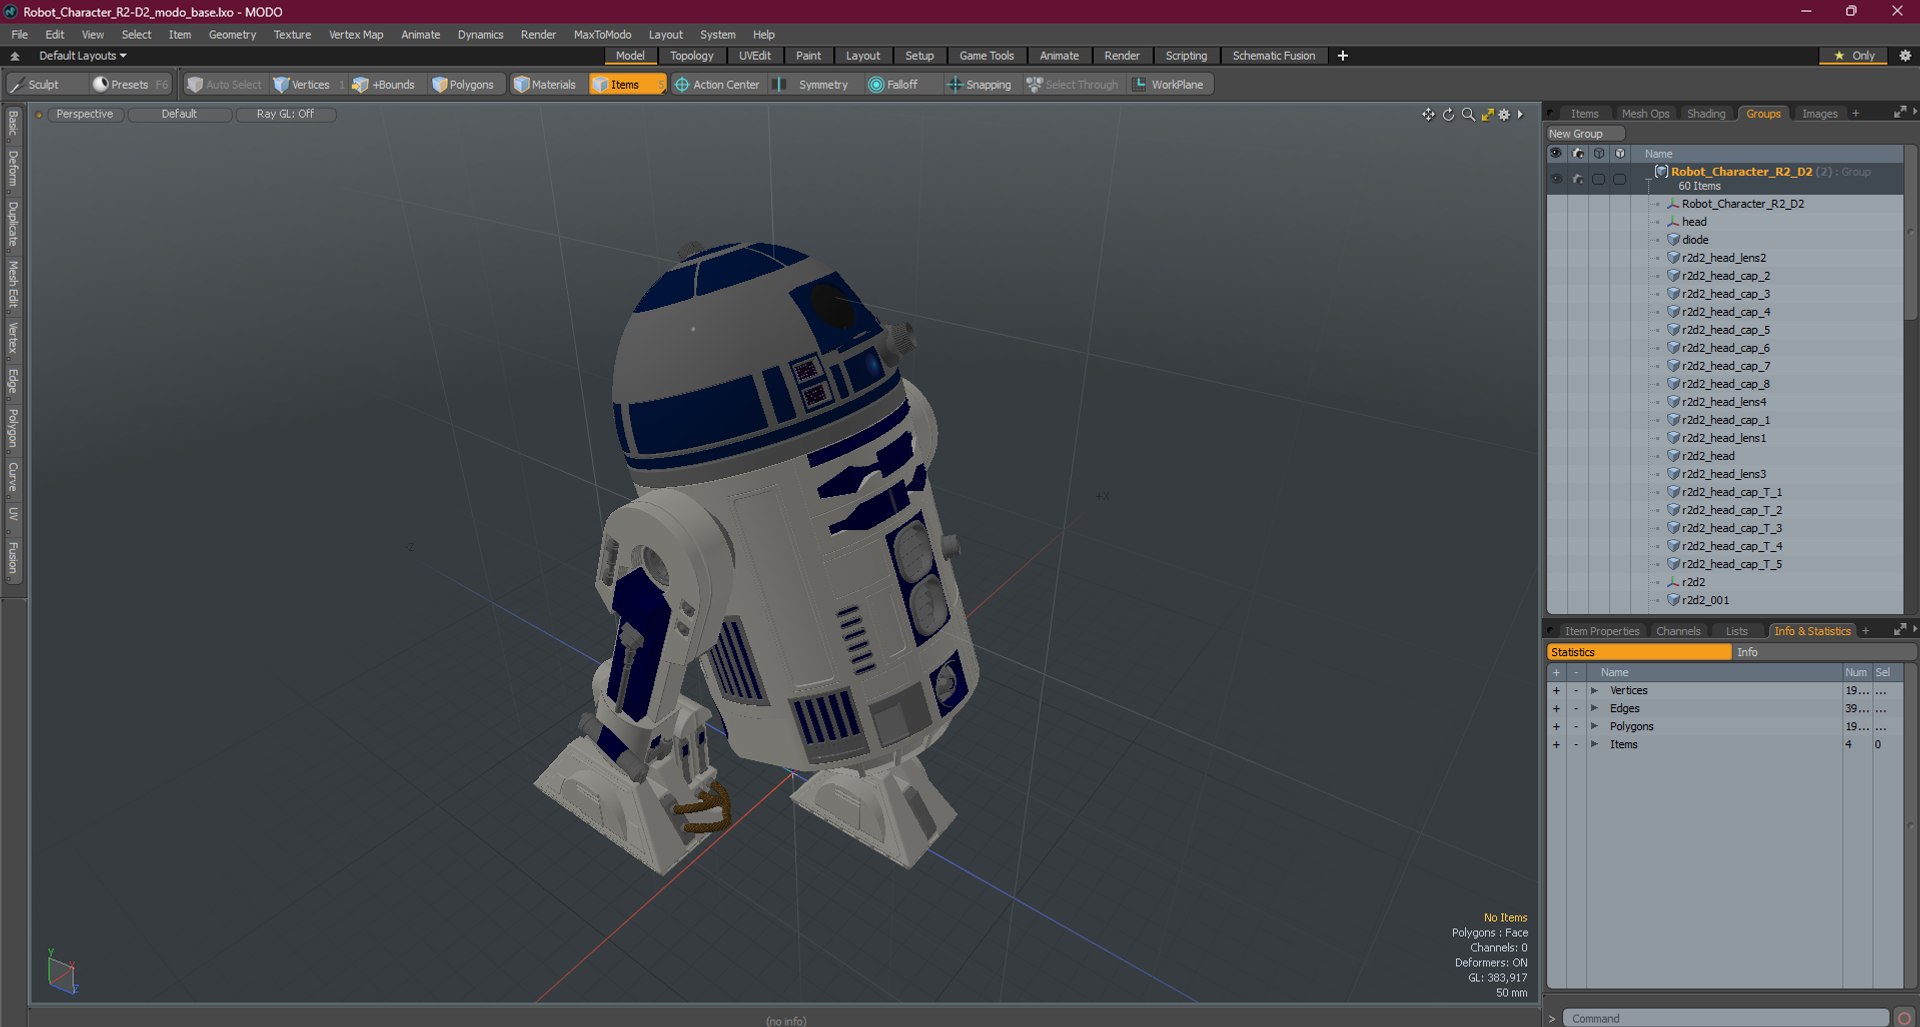The width and height of the screenshot is (1920, 1027).
Task: Click the Command input field
Action: click(x=1725, y=1018)
